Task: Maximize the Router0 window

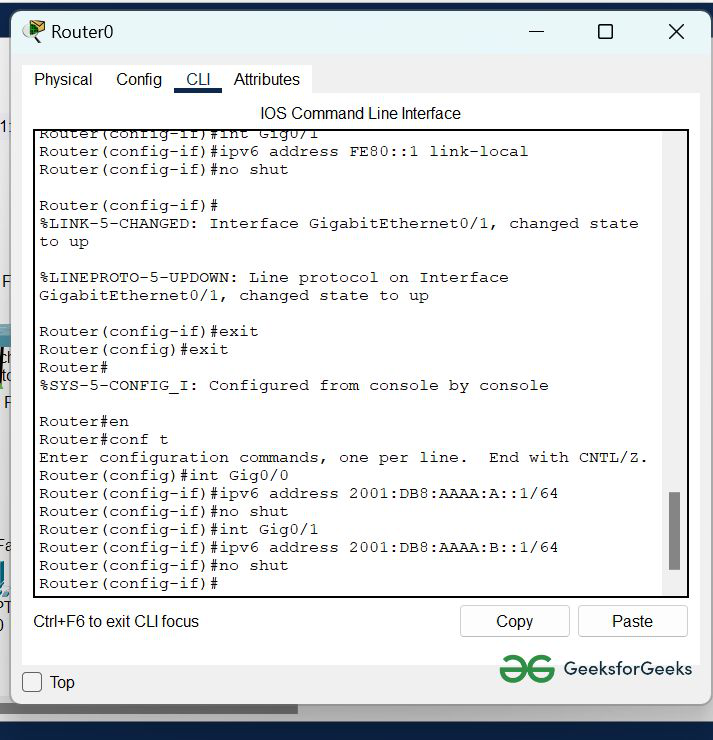Action: [x=605, y=32]
